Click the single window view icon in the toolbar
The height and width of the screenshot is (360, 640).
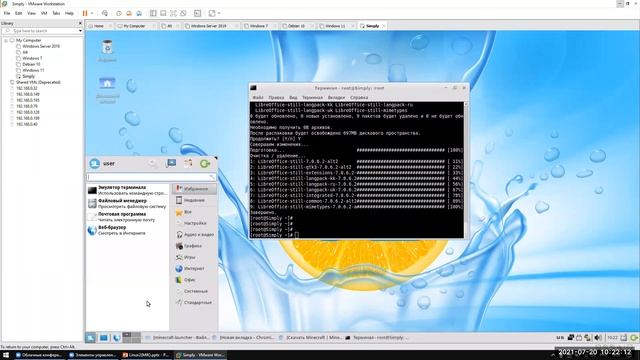point(163,13)
